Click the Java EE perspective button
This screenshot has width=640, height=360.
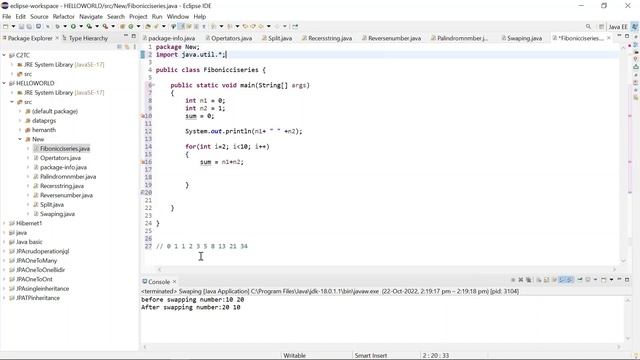point(618,27)
